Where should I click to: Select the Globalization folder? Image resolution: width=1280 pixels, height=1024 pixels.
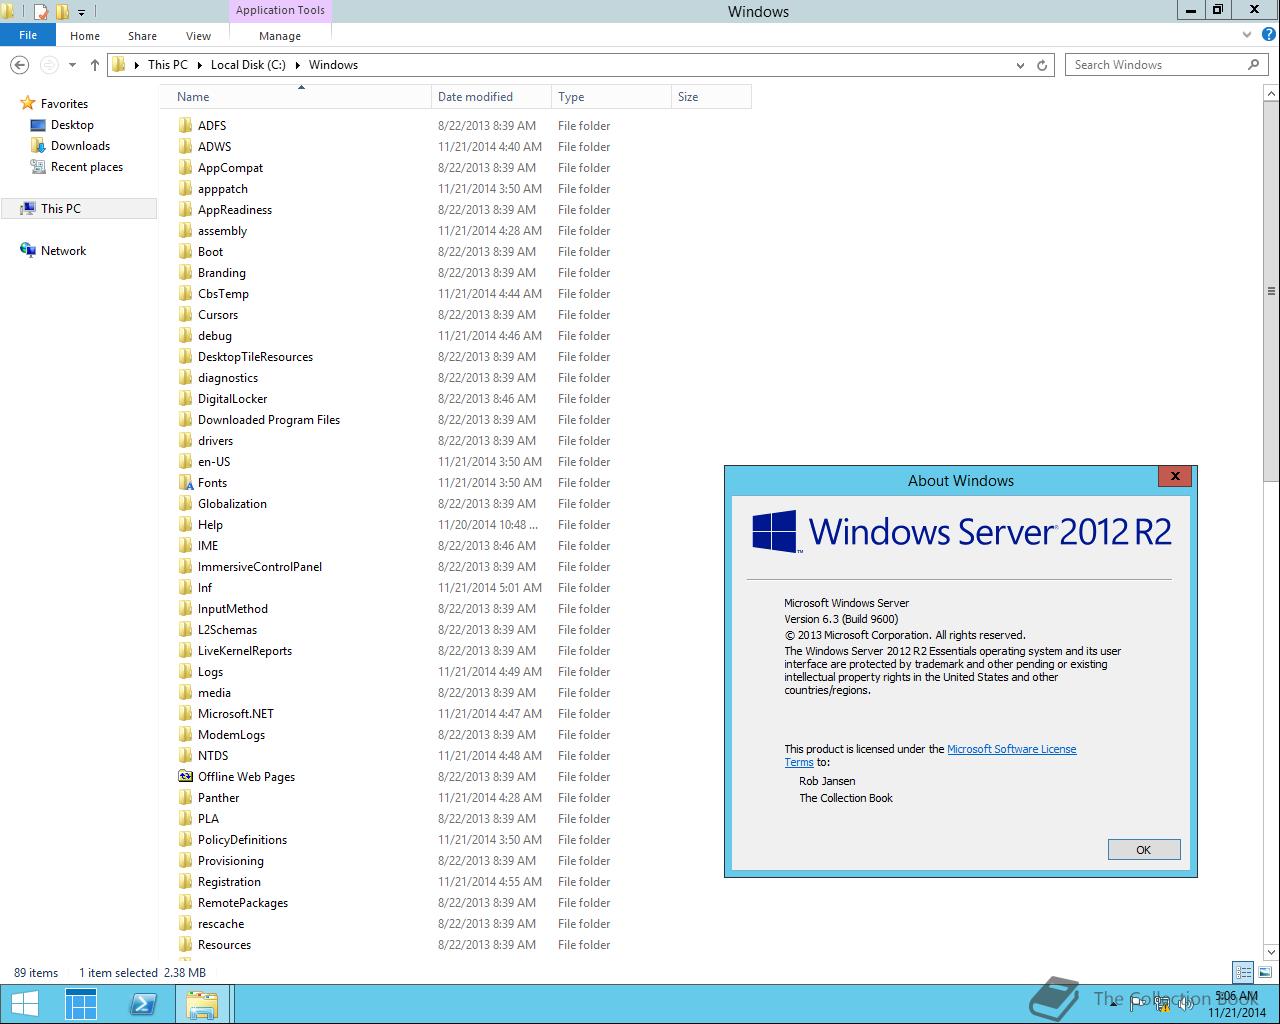coord(232,504)
